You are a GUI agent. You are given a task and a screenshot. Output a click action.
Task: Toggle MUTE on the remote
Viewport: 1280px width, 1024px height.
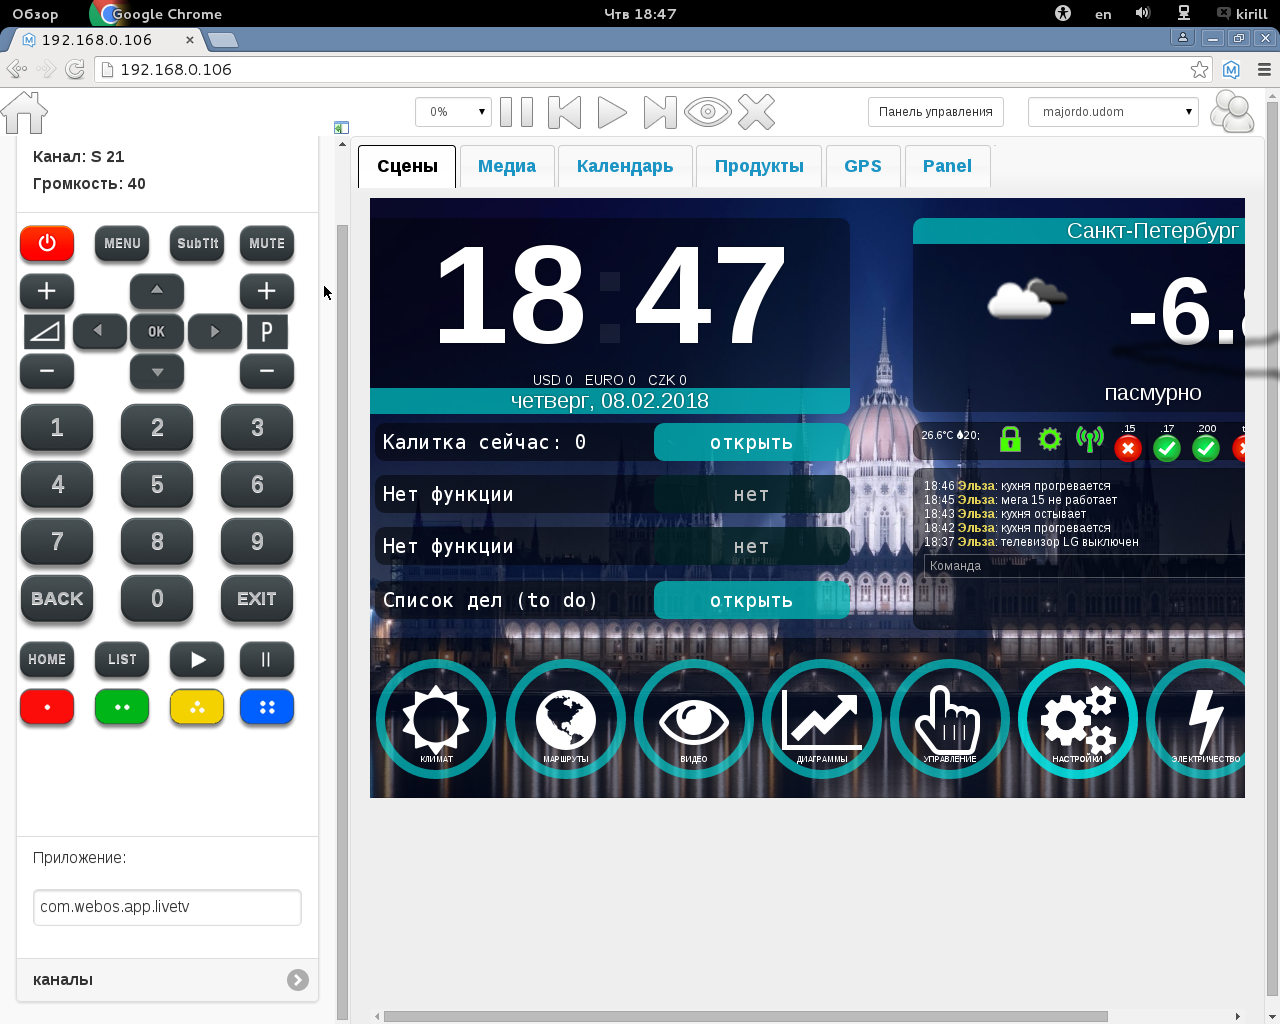pyautogui.click(x=267, y=243)
